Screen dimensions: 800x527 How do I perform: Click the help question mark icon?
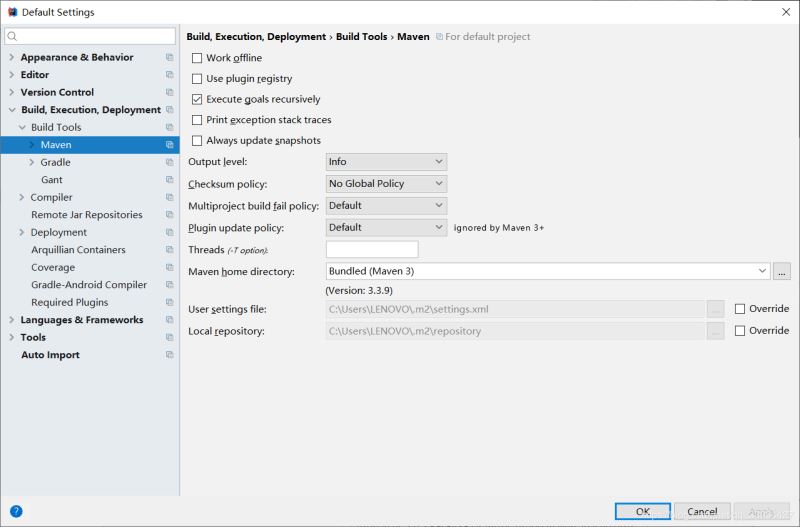coord(16,511)
